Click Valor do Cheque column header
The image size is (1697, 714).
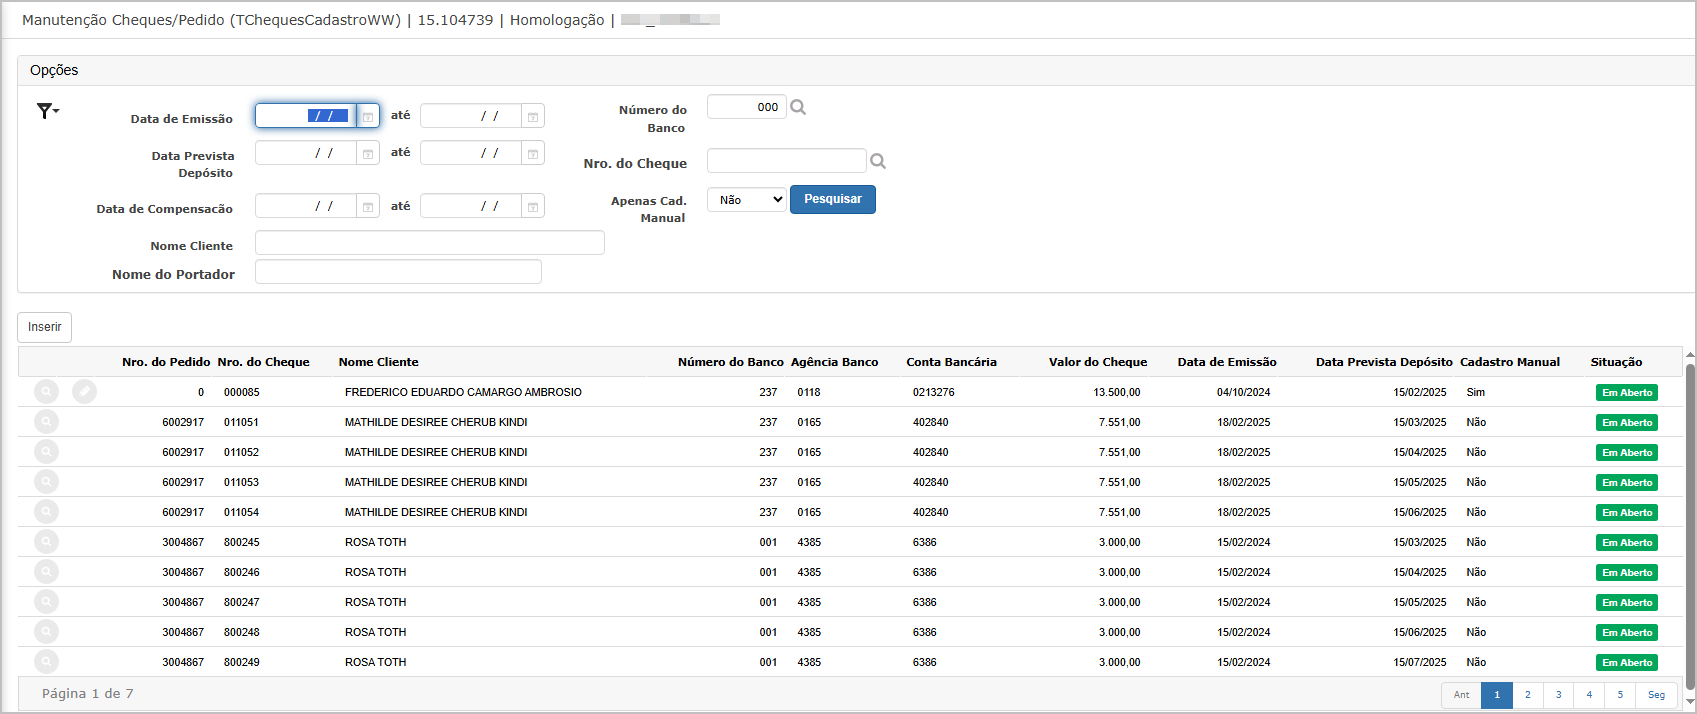pos(1098,362)
